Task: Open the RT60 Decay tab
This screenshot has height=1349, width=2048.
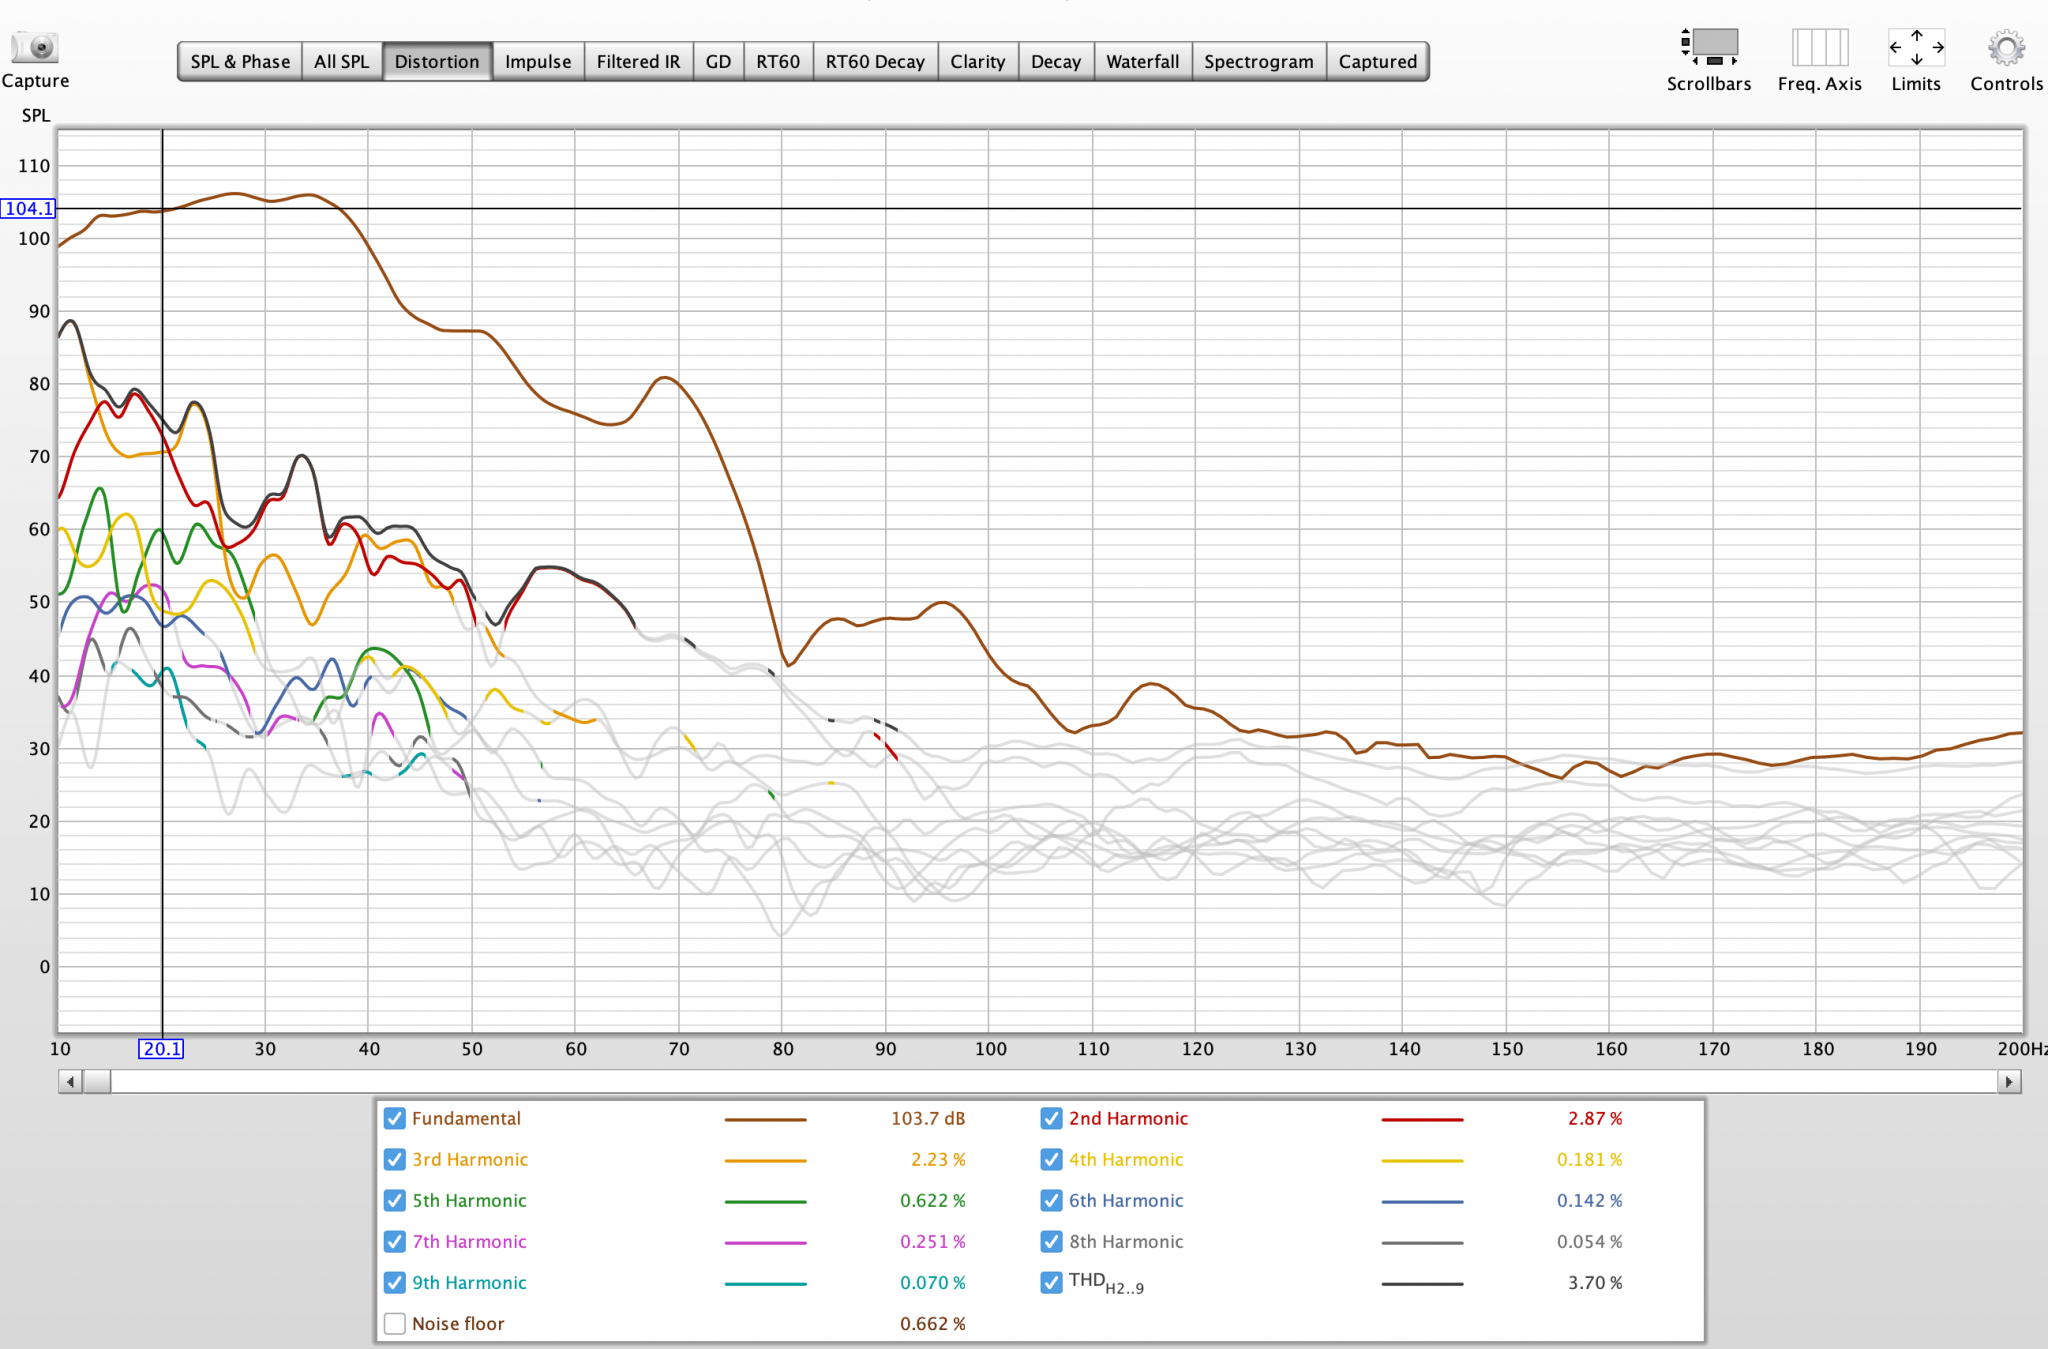Action: click(875, 61)
